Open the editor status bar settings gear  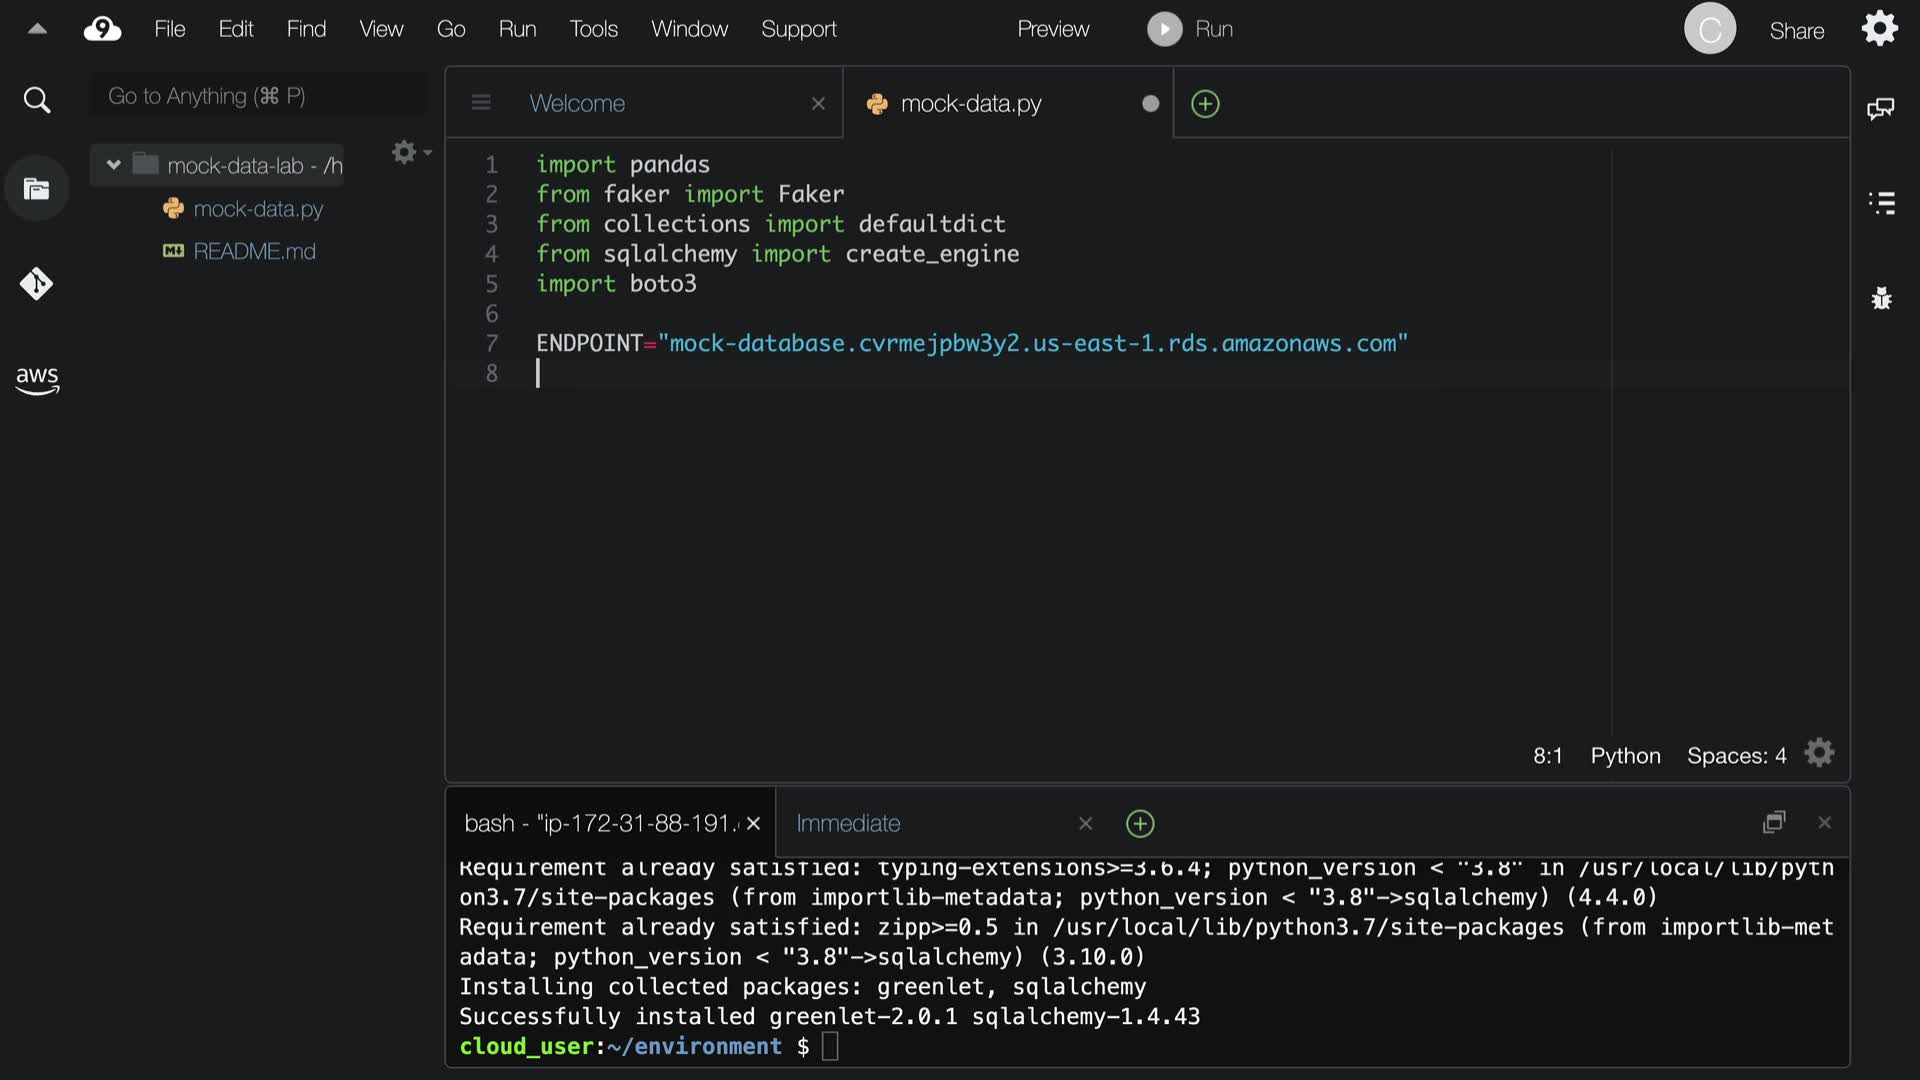(1819, 753)
